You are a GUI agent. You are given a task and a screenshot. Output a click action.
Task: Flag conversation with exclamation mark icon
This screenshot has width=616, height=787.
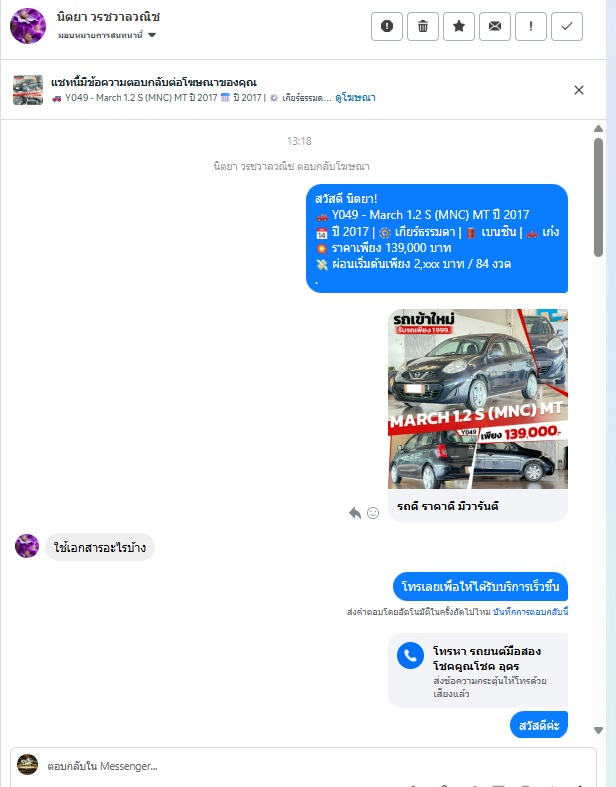(x=531, y=26)
